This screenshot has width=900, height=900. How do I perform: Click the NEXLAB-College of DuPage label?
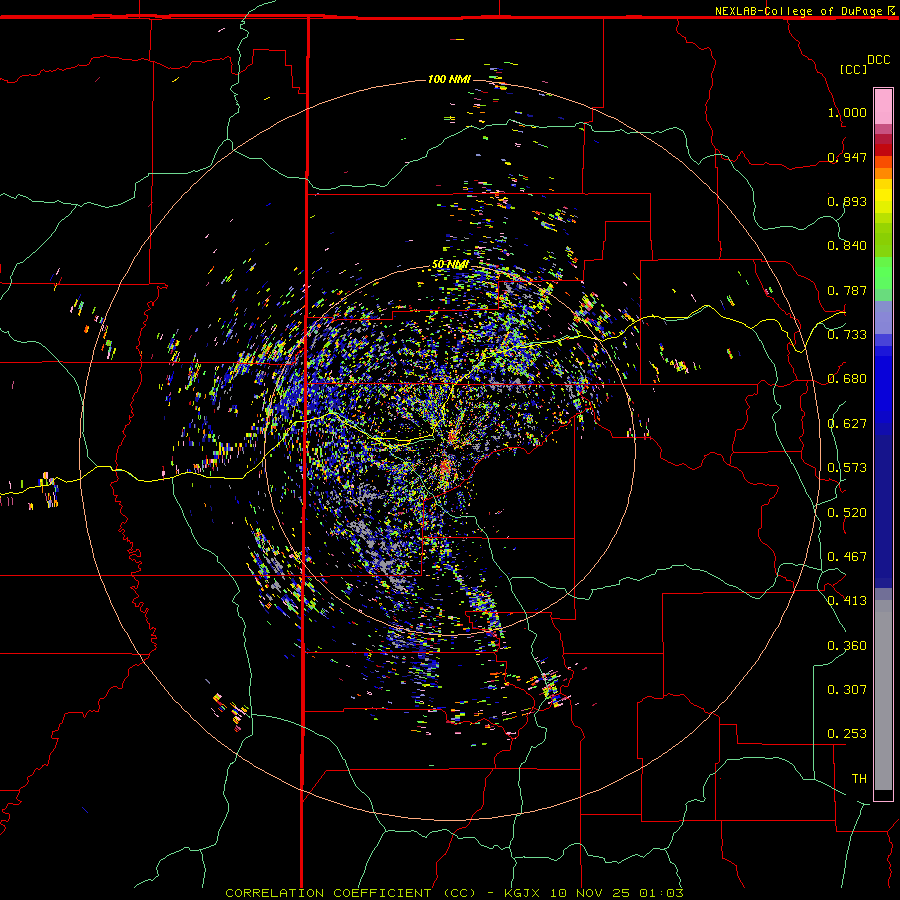click(x=798, y=11)
